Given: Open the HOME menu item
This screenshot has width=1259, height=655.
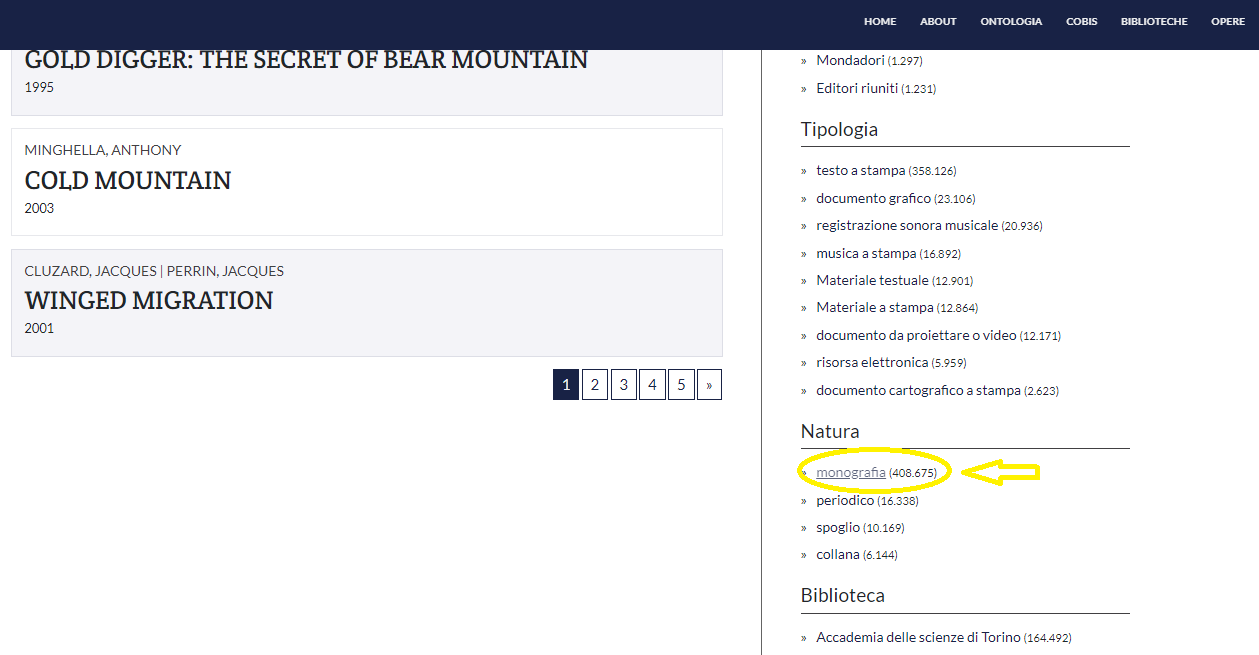Looking at the screenshot, I should [x=880, y=21].
